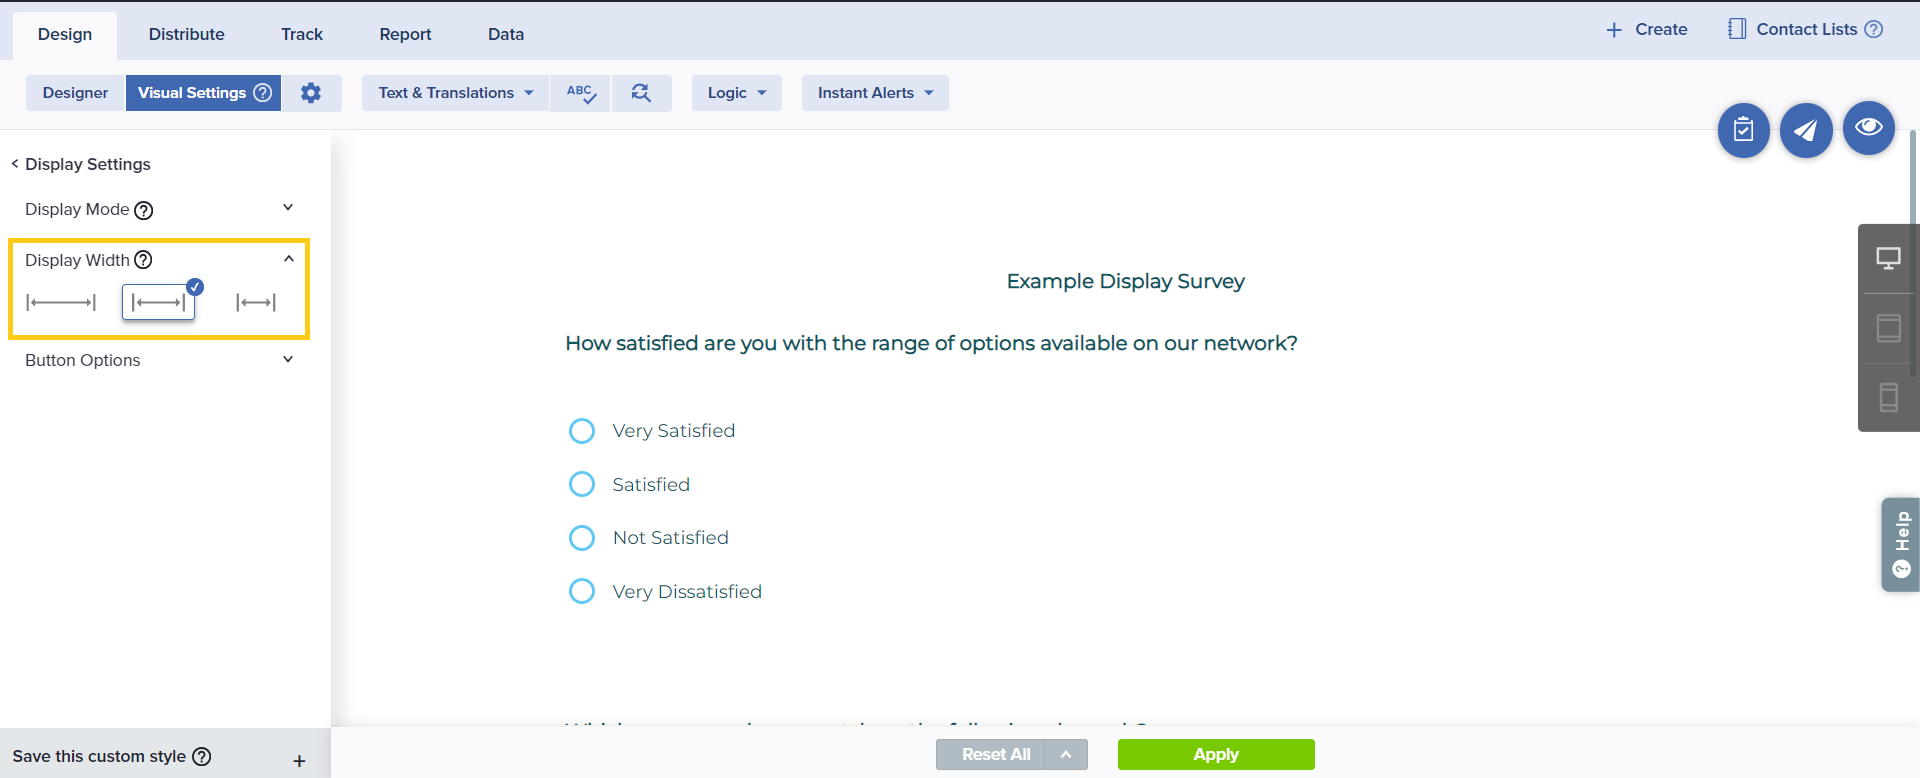Open survey preview with eye icon
This screenshot has width=1920, height=778.
1868,128
